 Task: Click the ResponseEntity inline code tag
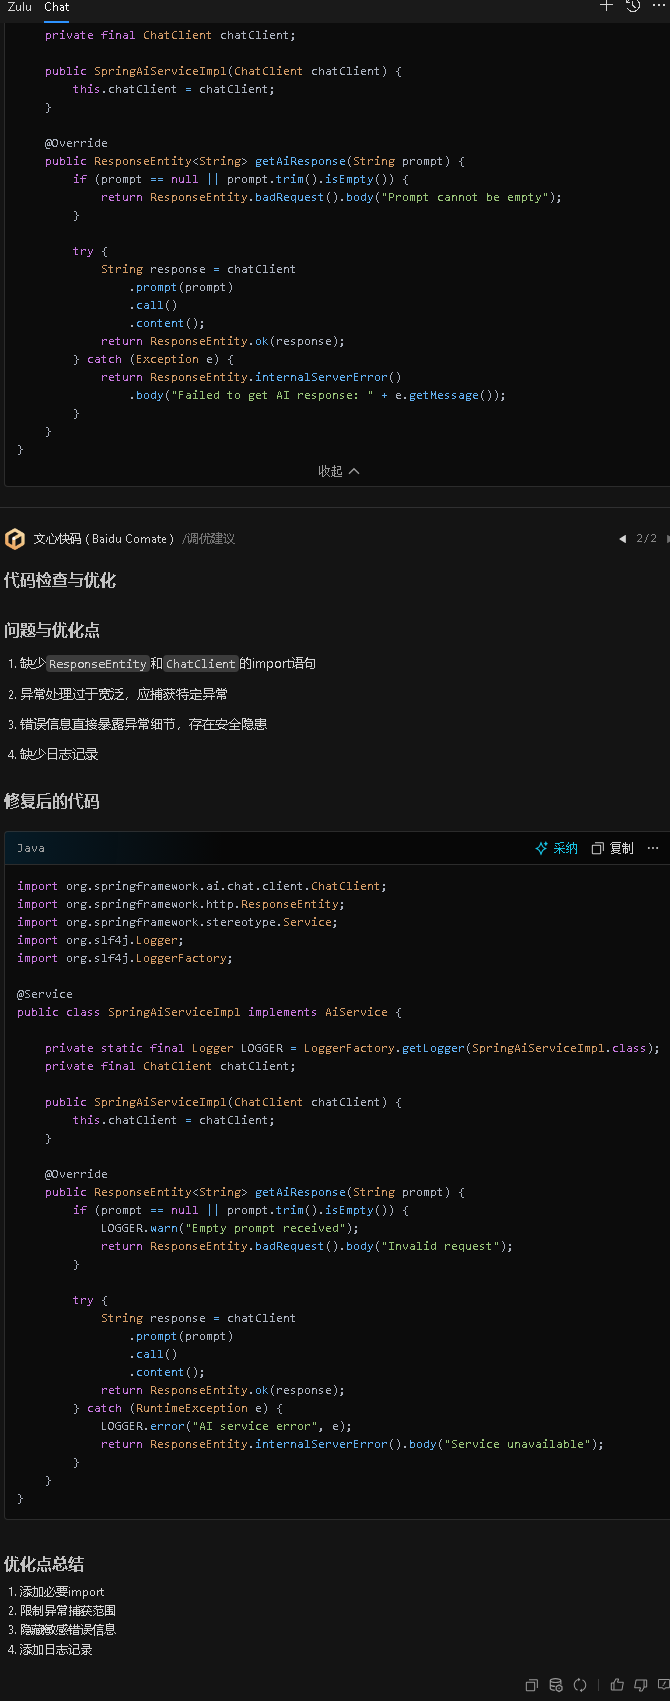97,664
